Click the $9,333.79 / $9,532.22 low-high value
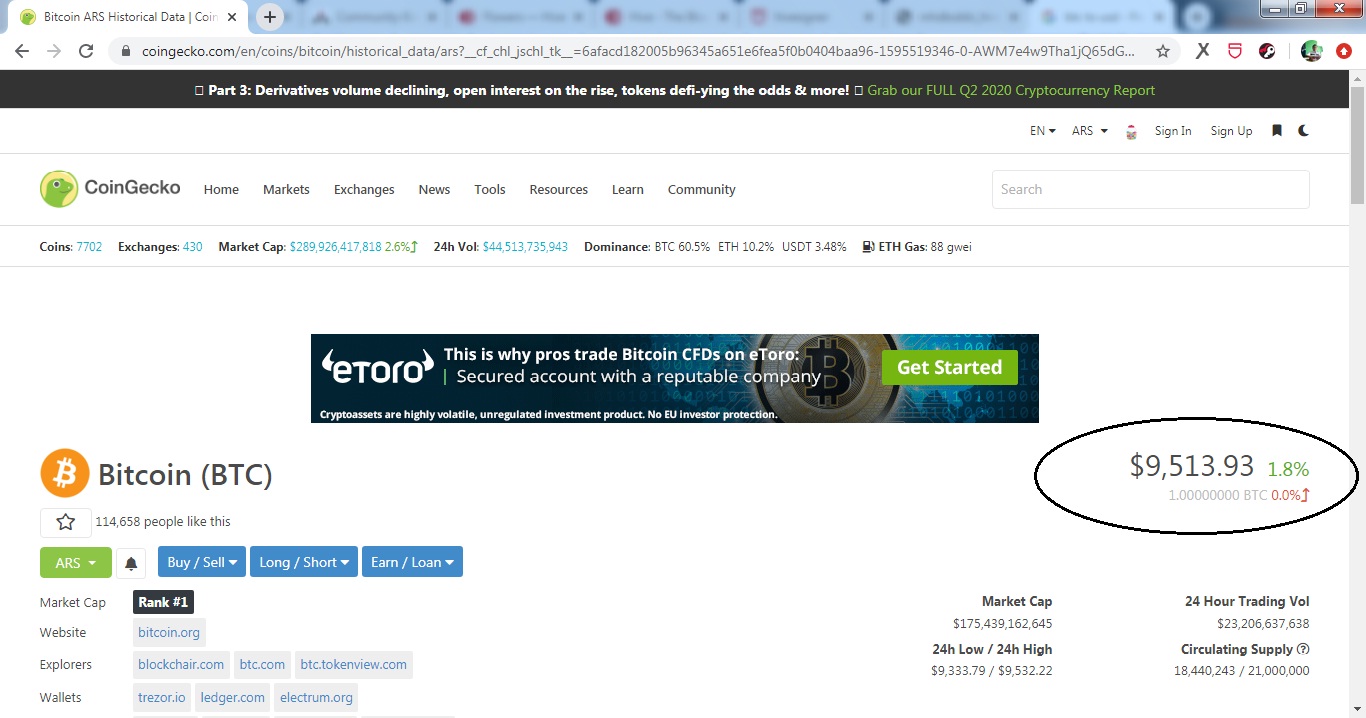Viewport: 1366px width, 718px height. 991,671
